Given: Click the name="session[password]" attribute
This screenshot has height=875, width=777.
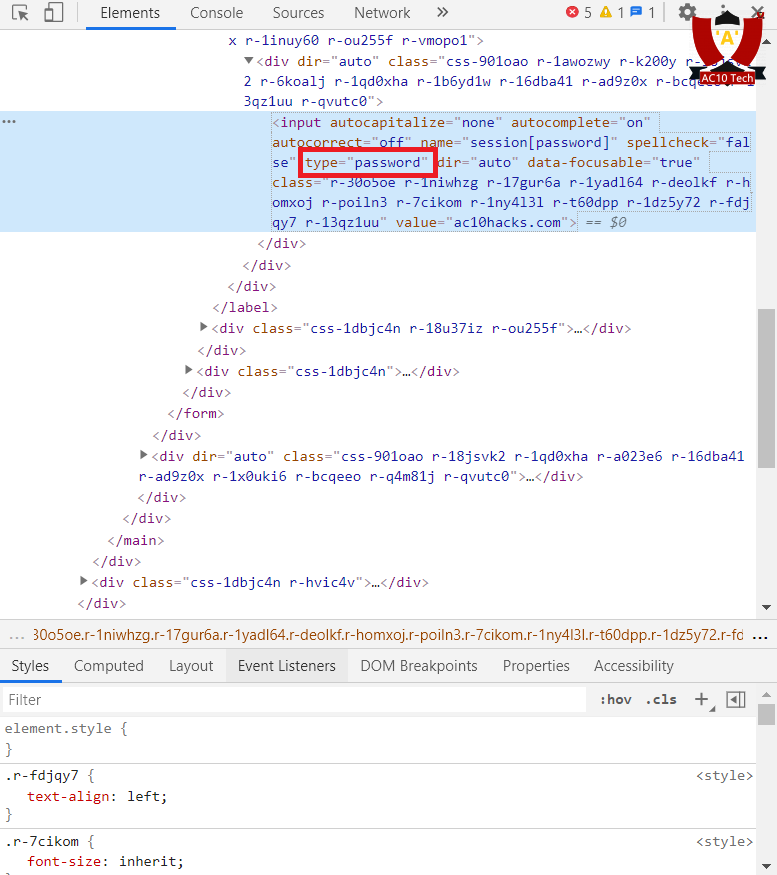Looking at the screenshot, I should pyautogui.click(x=519, y=143).
